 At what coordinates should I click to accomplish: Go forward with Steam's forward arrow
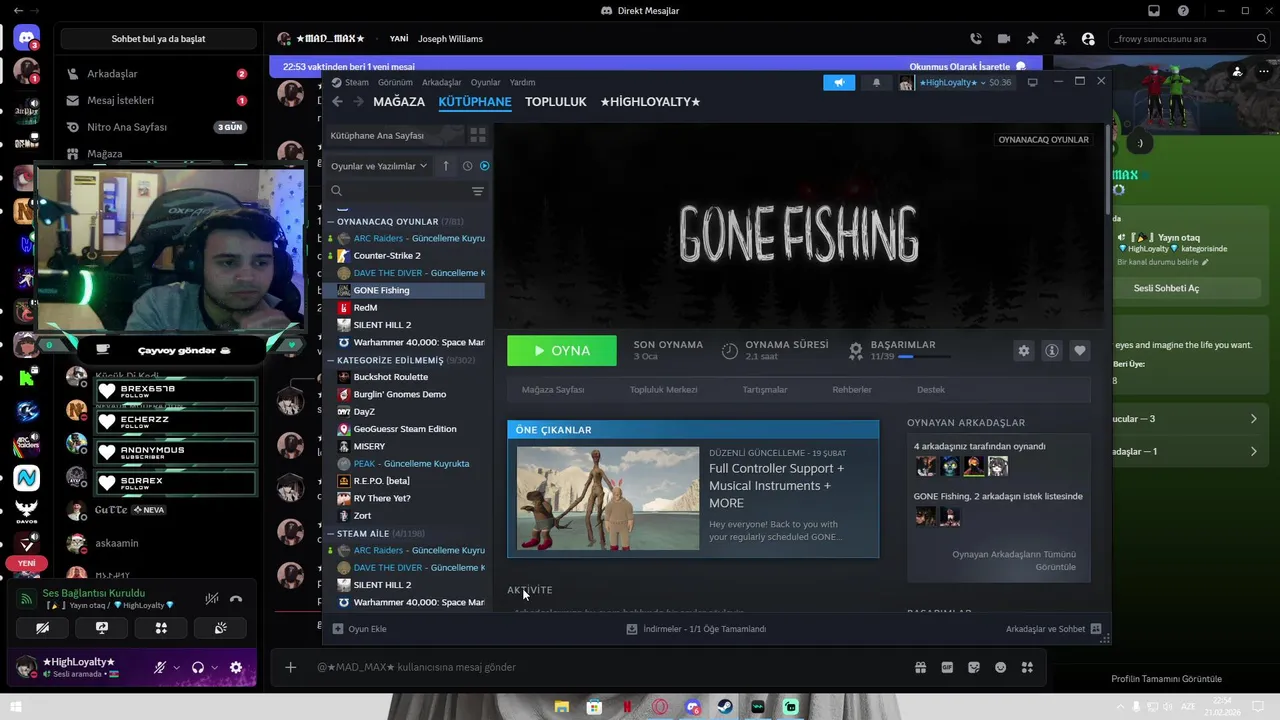pyautogui.click(x=357, y=101)
